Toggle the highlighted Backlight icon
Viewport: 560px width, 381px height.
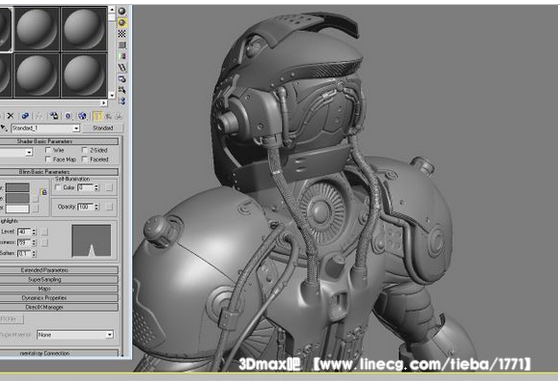point(122,22)
